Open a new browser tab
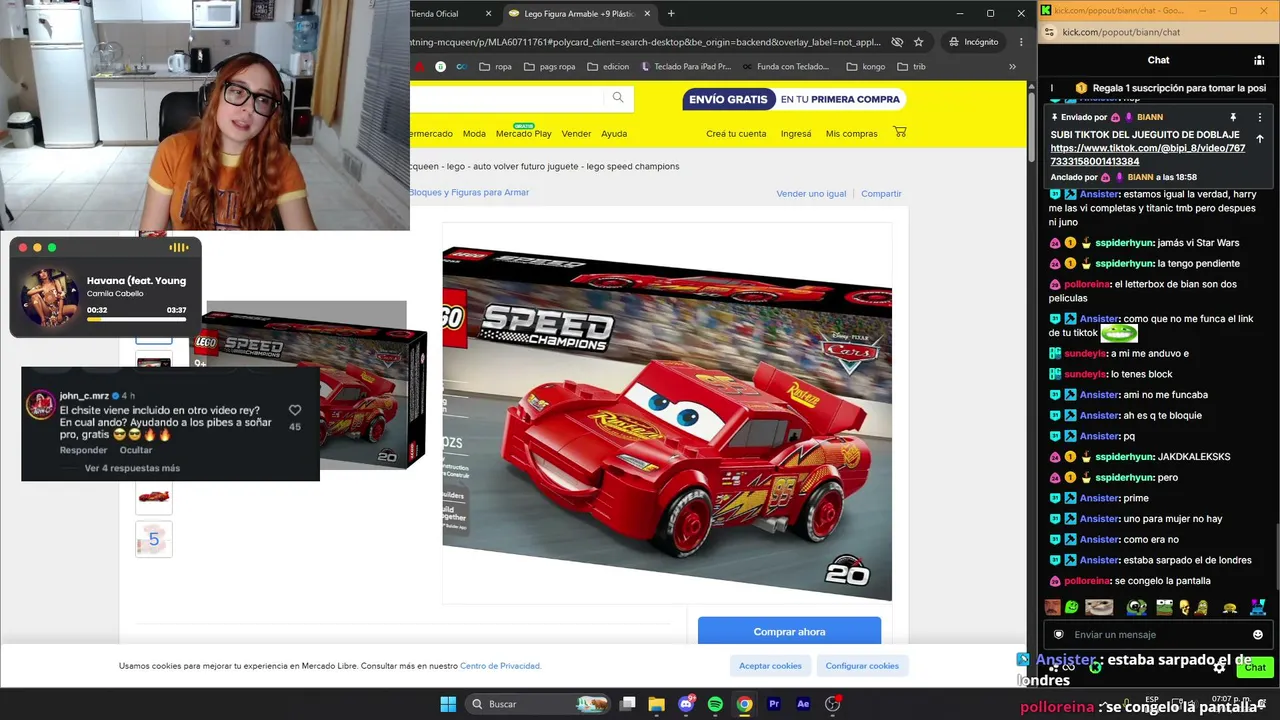Viewport: 1280px width, 720px height. click(671, 13)
